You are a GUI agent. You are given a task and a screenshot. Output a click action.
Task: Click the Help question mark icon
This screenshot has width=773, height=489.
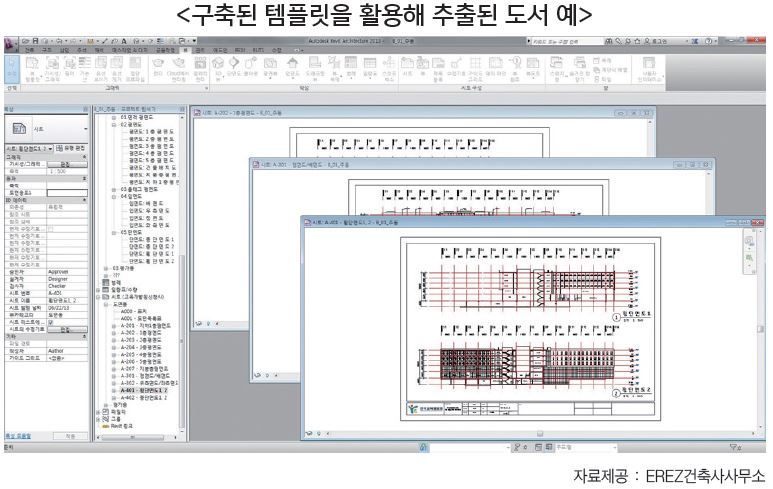pyautogui.click(x=707, y=40)
